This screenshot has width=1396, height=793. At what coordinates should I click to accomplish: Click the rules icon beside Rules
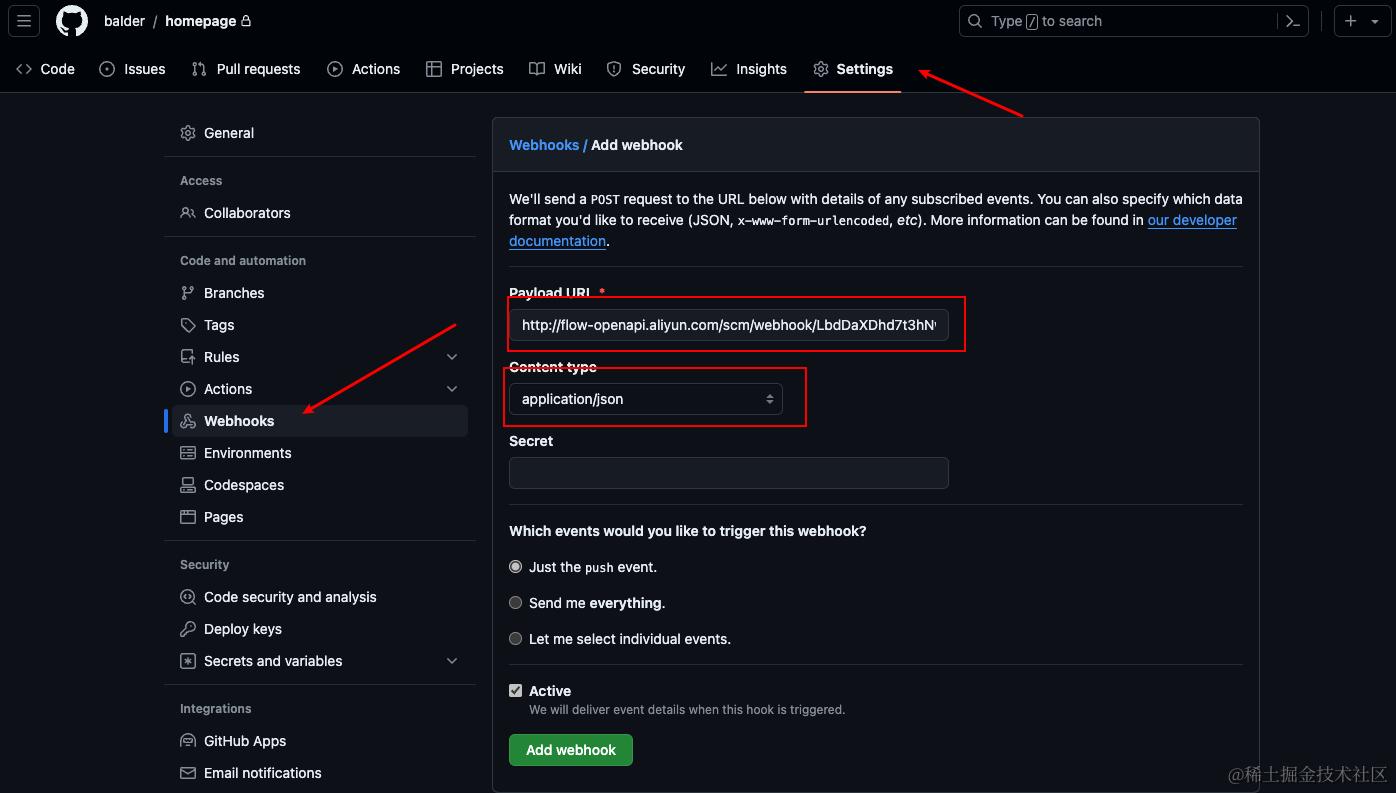pyautogui.click(x=188, y=357)
